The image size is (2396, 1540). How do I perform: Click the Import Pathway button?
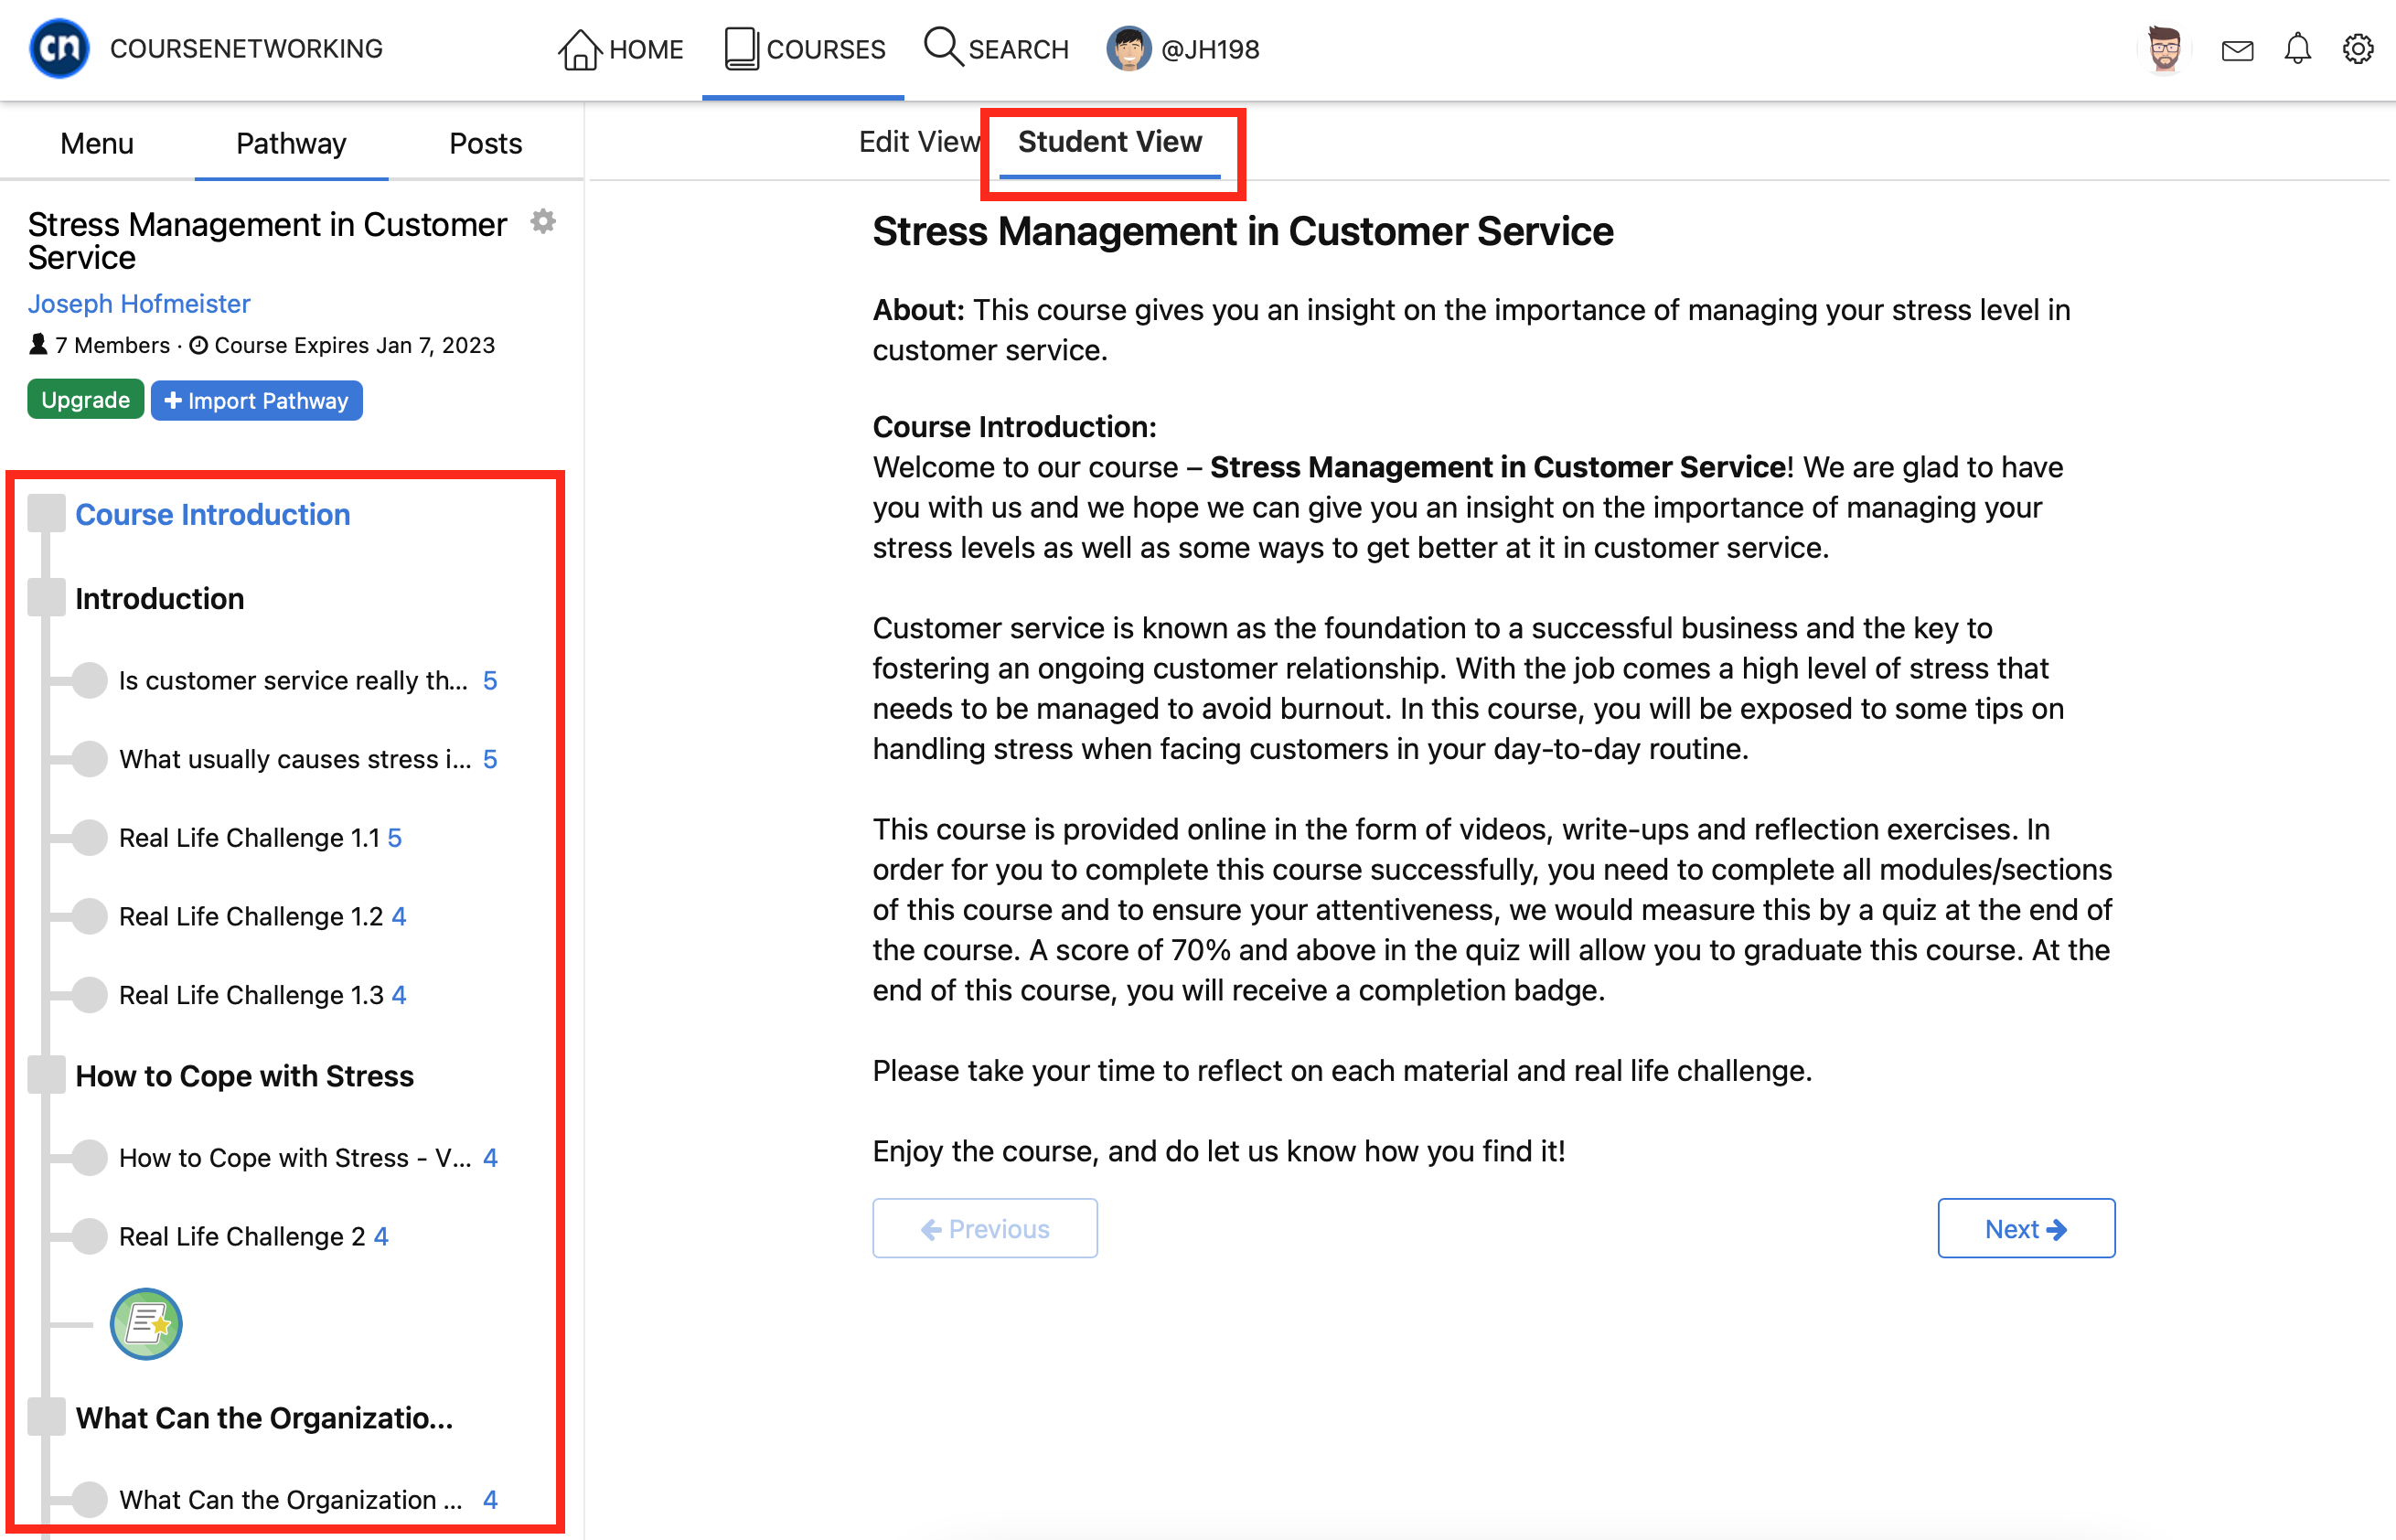pyautogui.click(x=256, y=400)
